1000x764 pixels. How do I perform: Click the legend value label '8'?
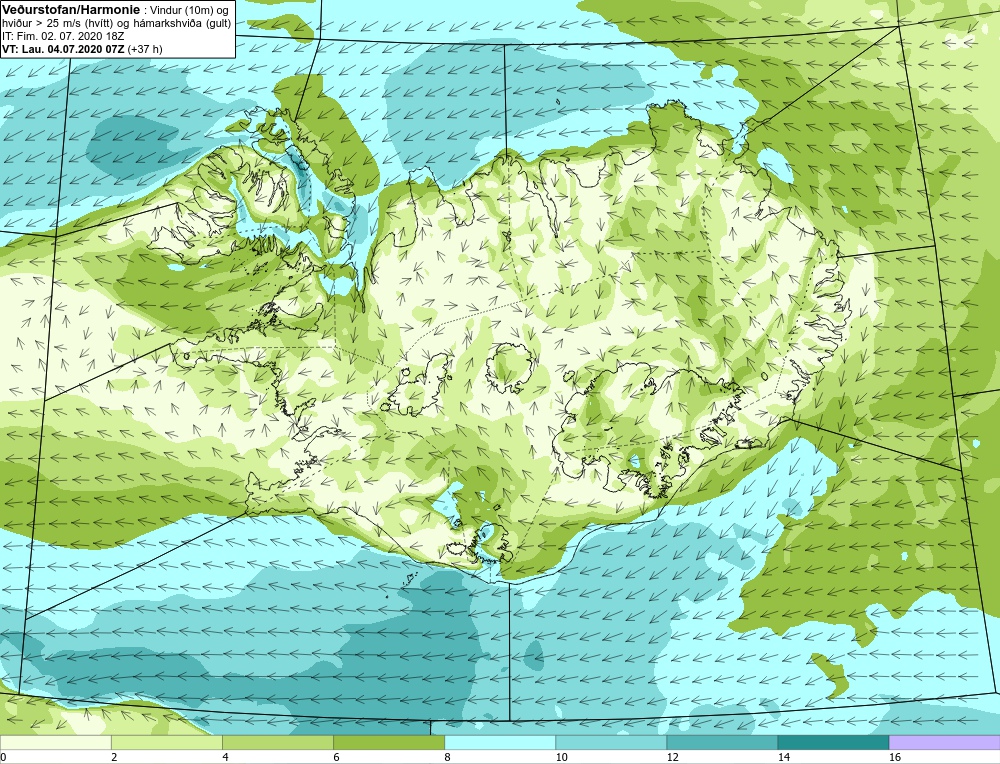pyautogui.click(x=447, y=757)
